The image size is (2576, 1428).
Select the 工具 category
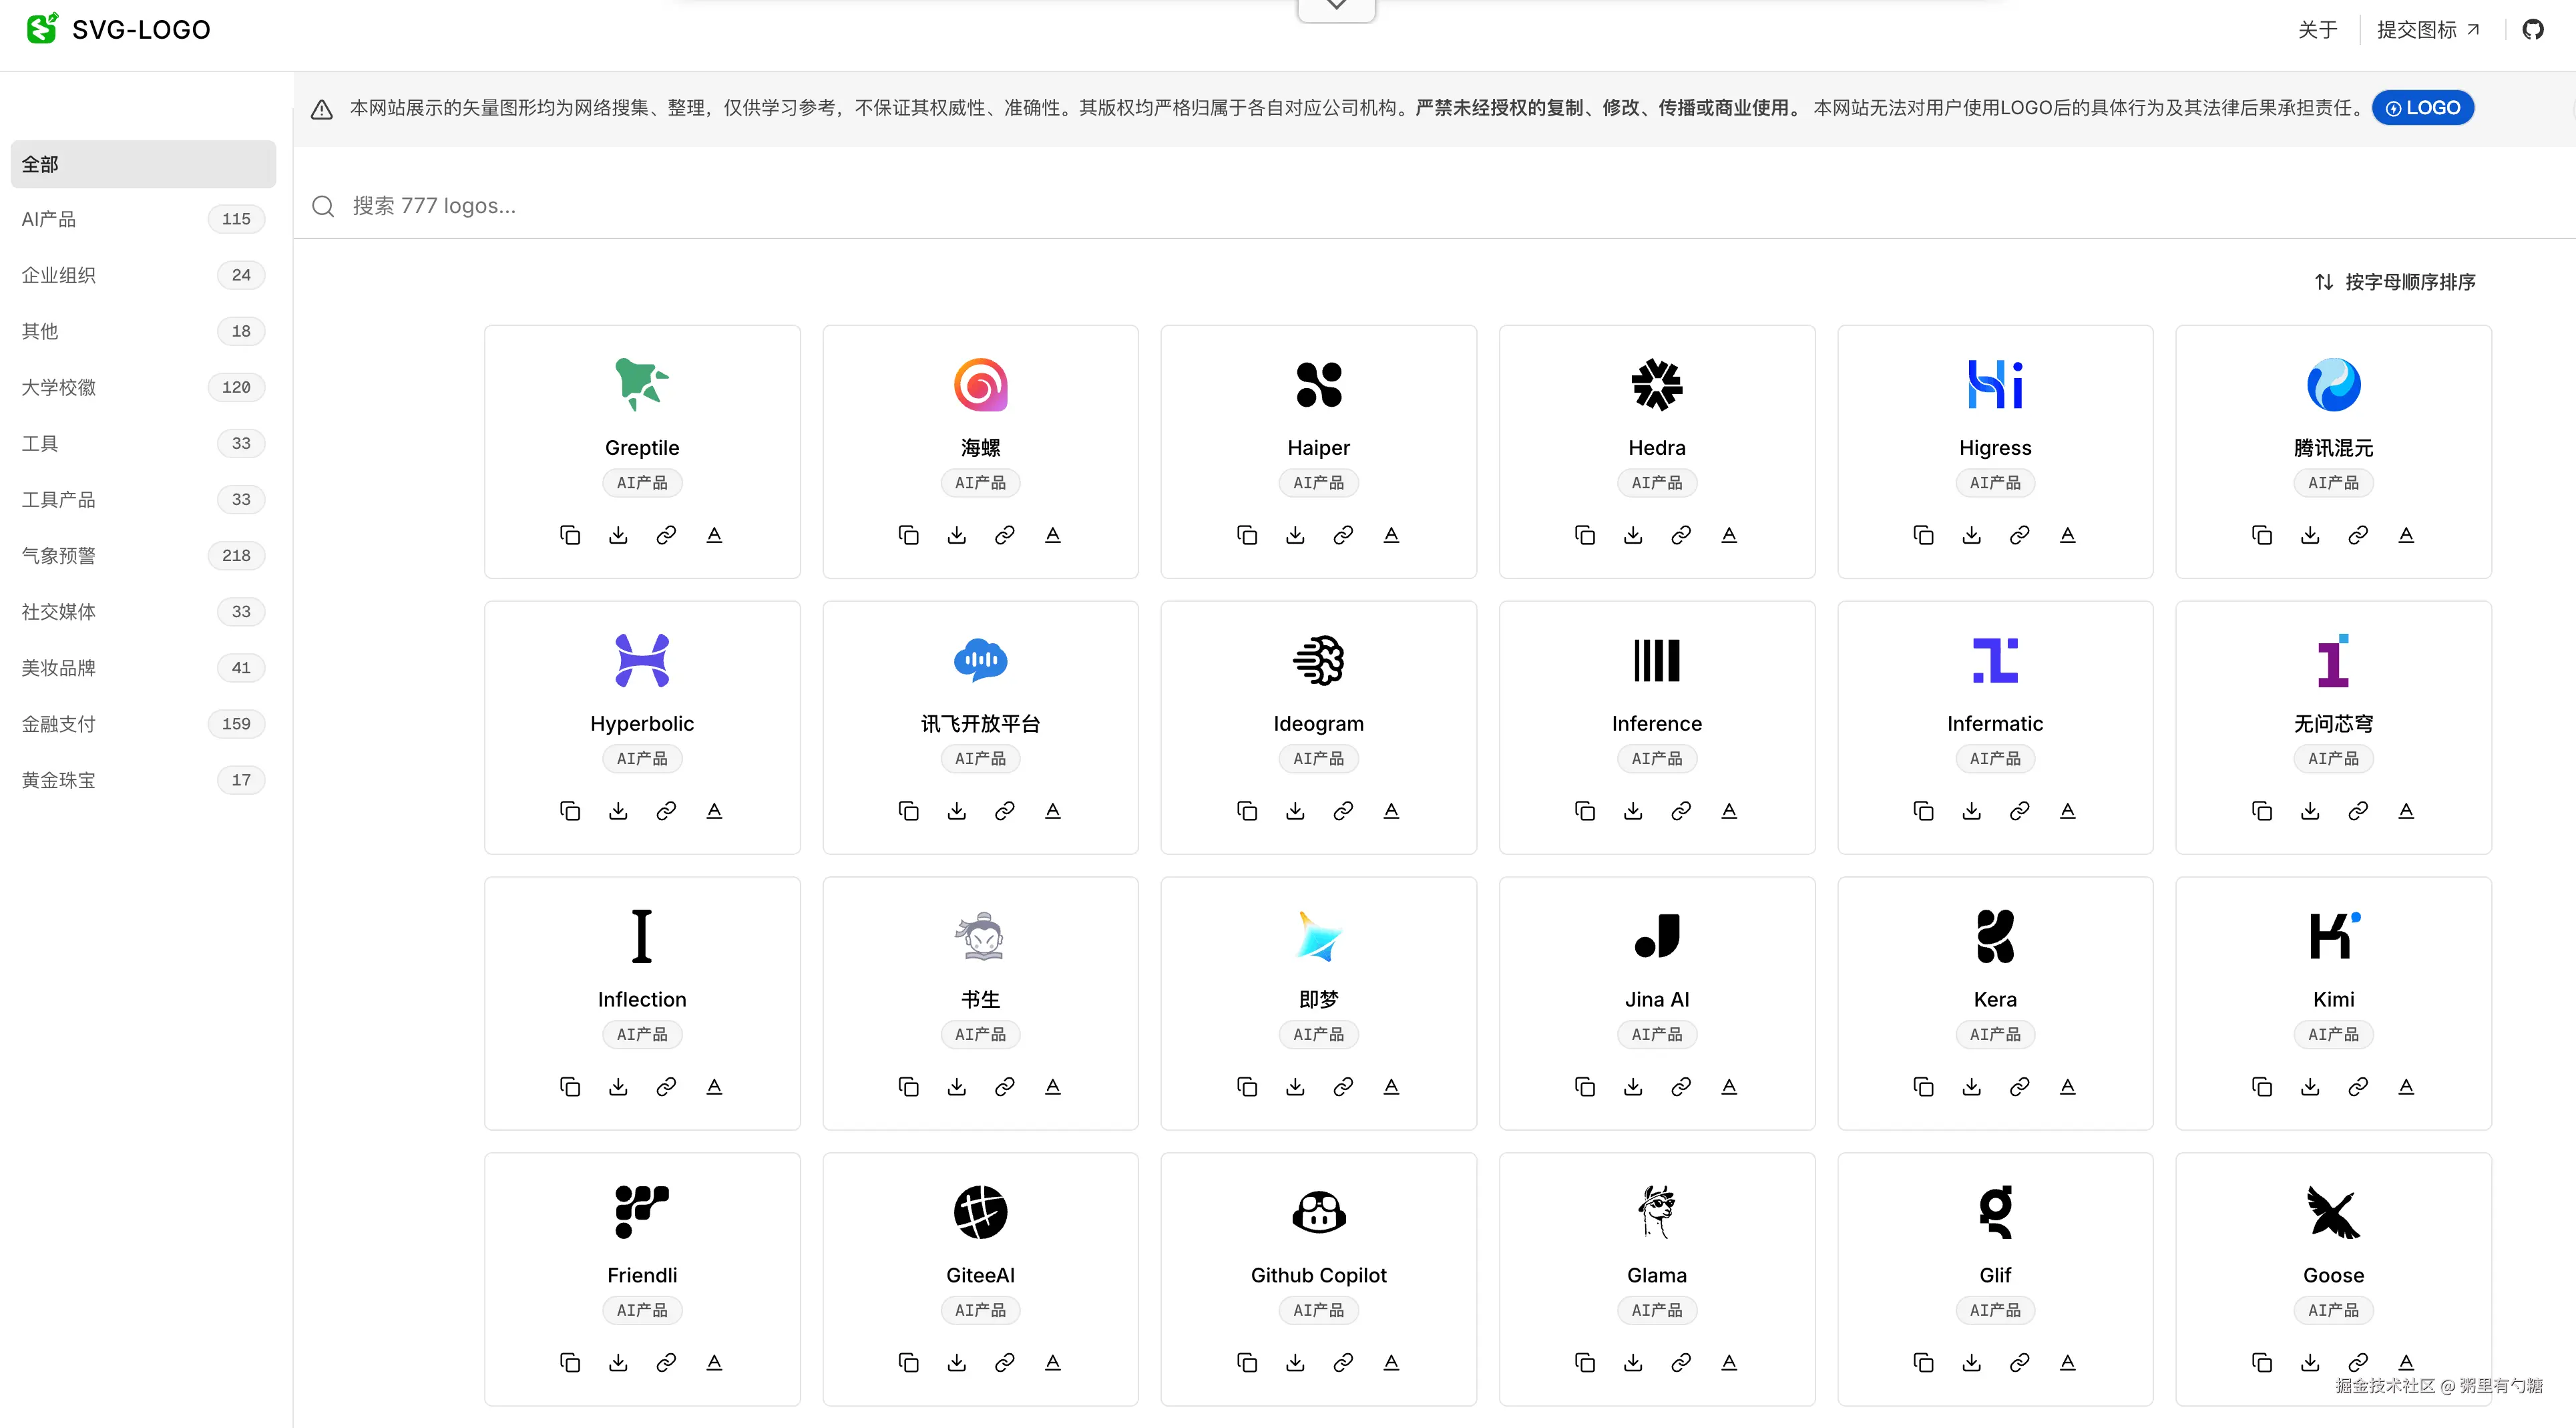[x=143, y=443]
